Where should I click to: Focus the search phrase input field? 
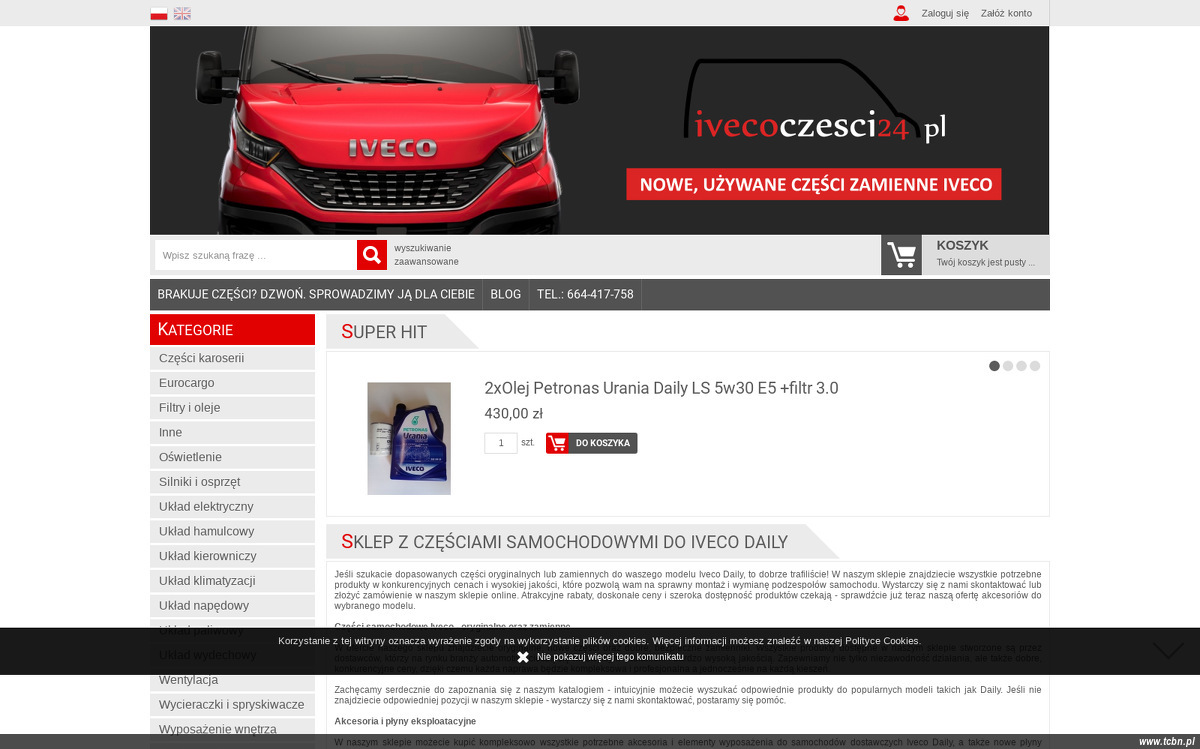click(x=256, y=255)
